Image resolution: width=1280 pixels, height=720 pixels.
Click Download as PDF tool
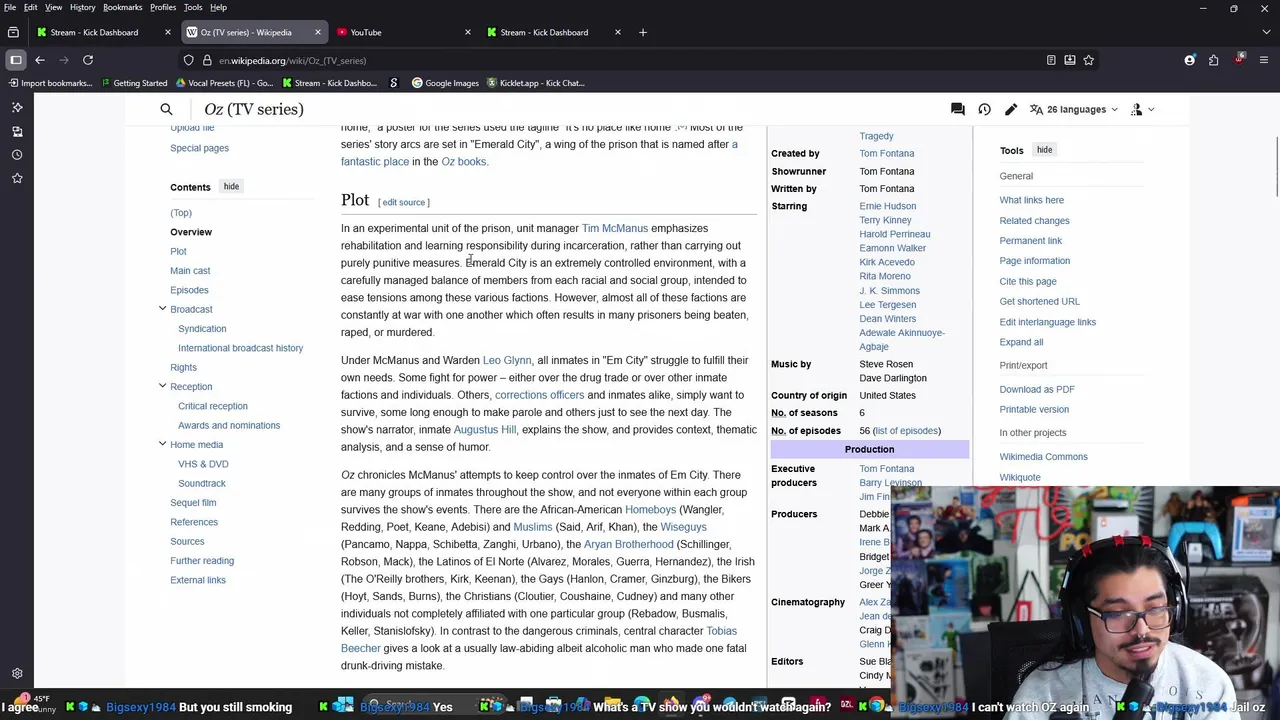tap(1037, 389)
